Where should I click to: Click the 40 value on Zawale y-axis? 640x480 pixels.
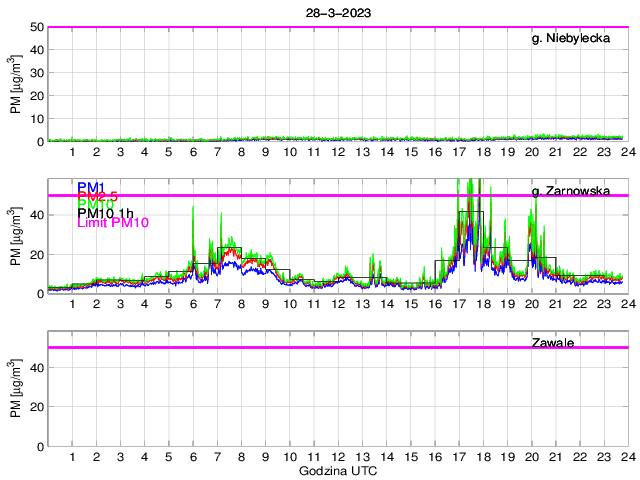click(36, 368)
